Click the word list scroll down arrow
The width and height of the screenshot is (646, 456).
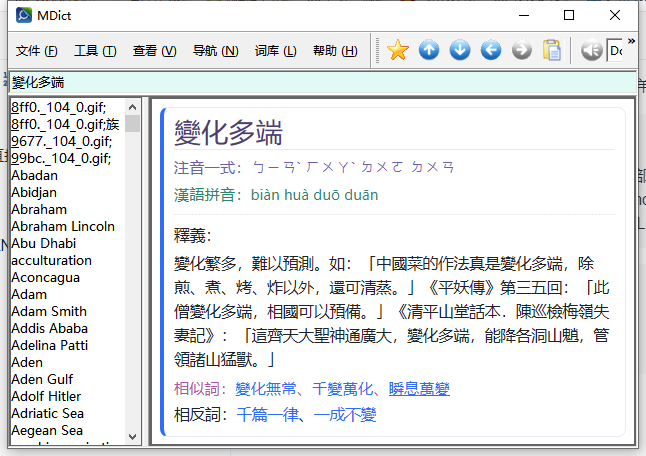[x=132, y=436]
